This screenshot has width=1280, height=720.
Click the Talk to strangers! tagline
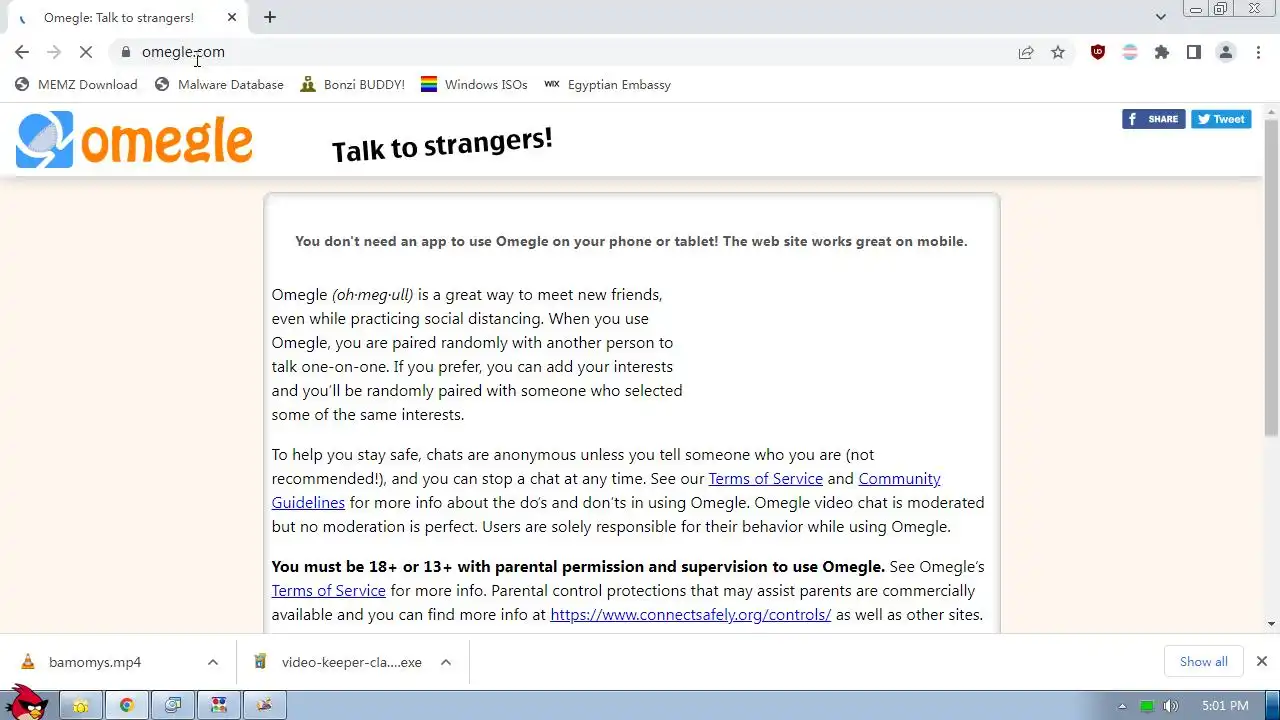click(442, 145)
